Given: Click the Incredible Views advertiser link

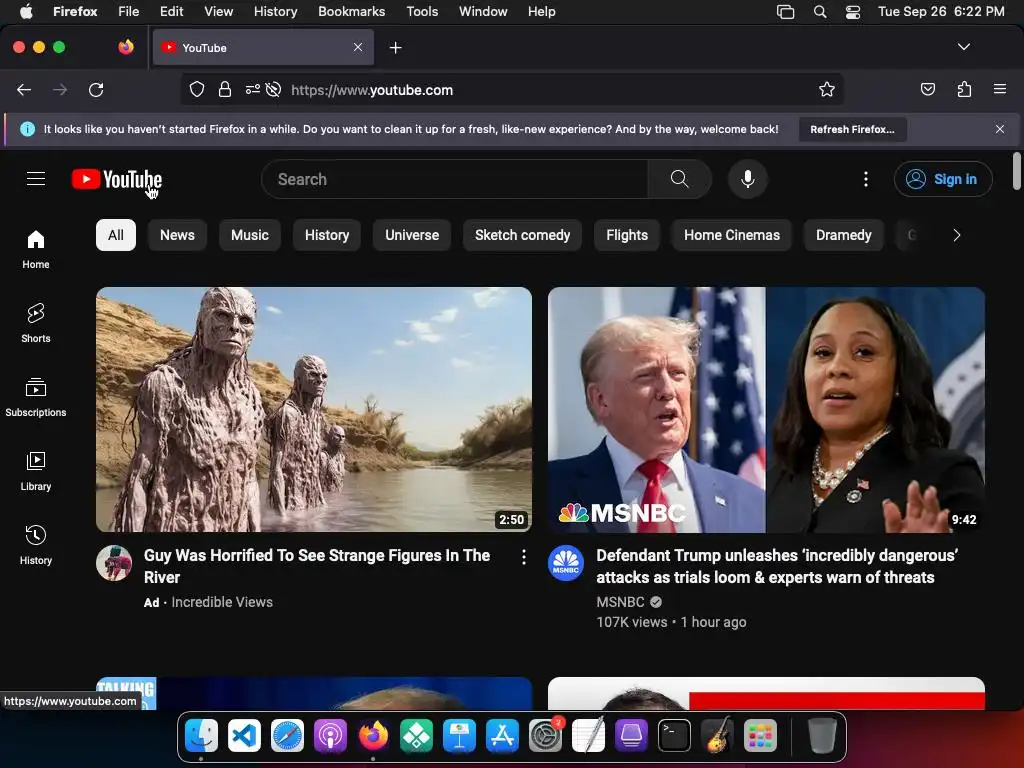Looking at the screenshot, I should (222, 602).
